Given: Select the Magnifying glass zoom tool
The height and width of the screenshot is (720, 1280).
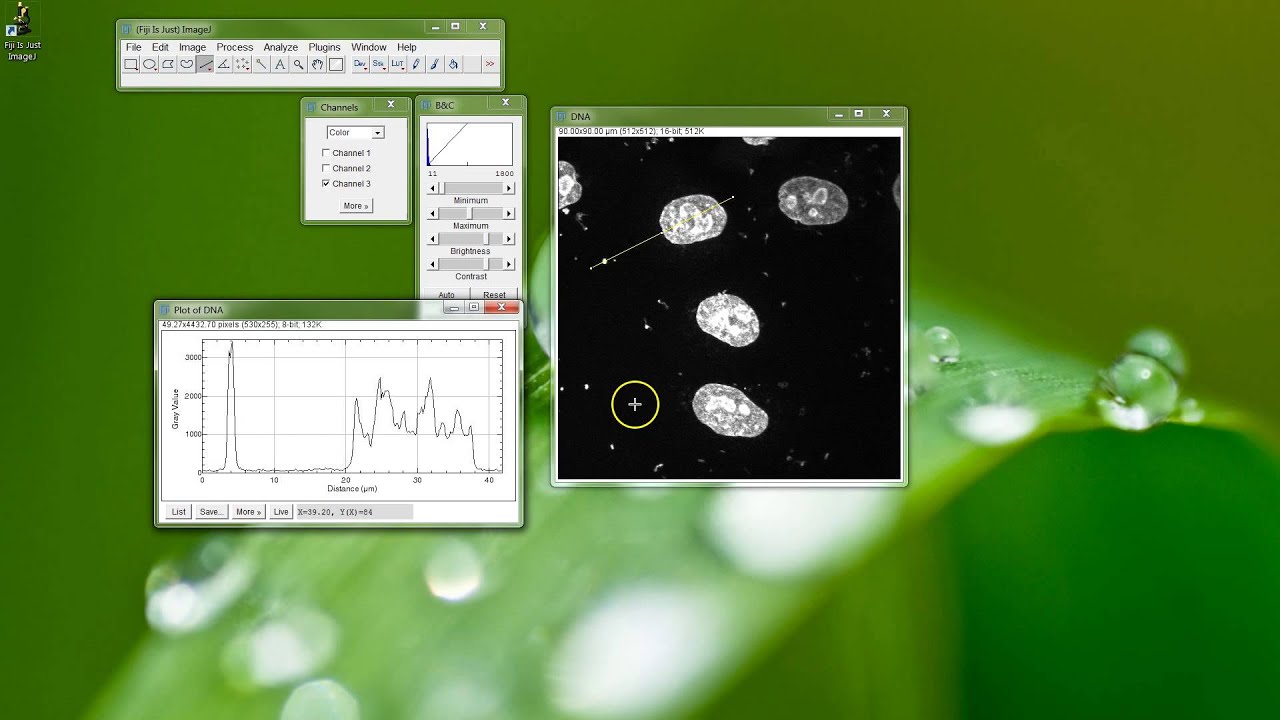Looking at the screenshot, I should 298,64.
